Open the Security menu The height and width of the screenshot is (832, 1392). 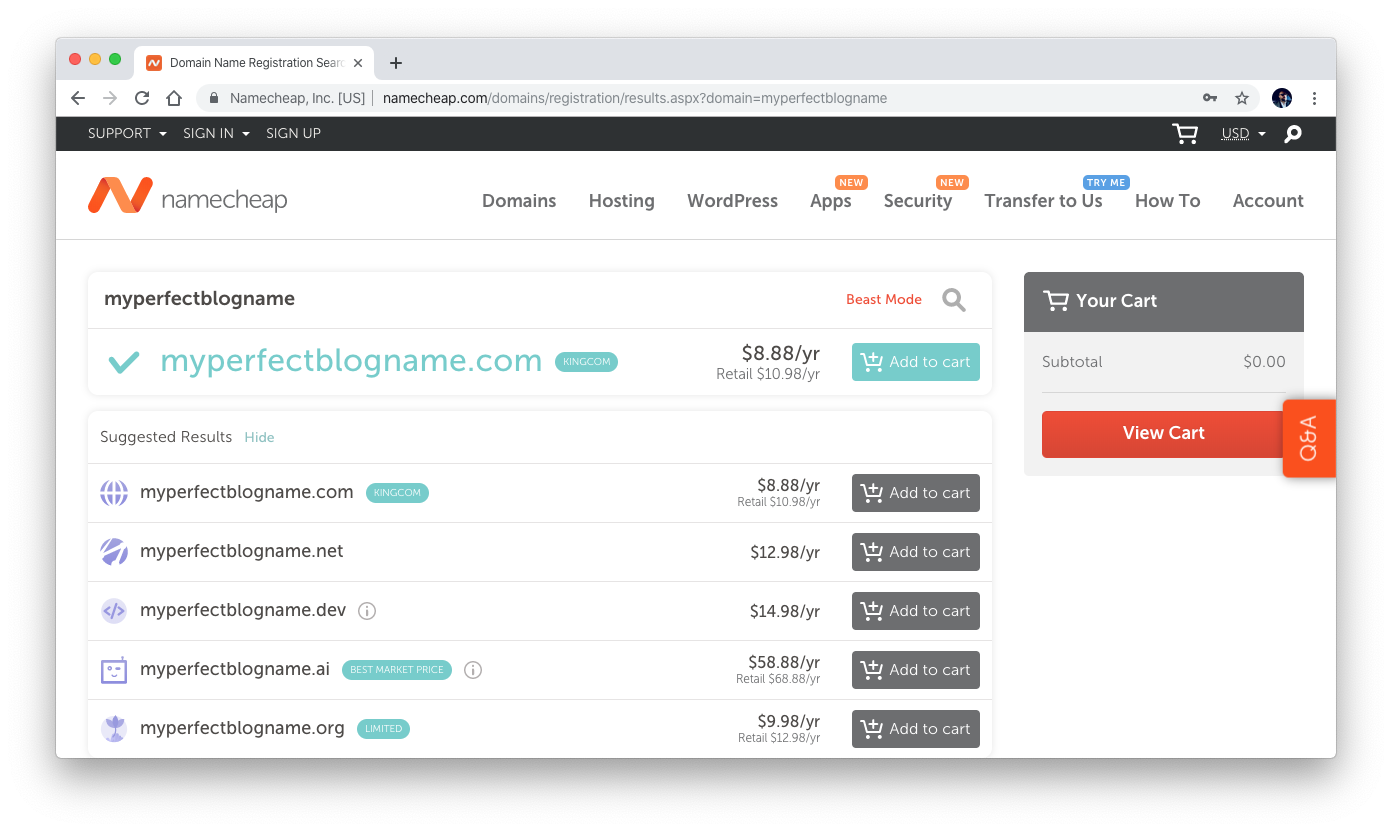(x=917, y=201)
